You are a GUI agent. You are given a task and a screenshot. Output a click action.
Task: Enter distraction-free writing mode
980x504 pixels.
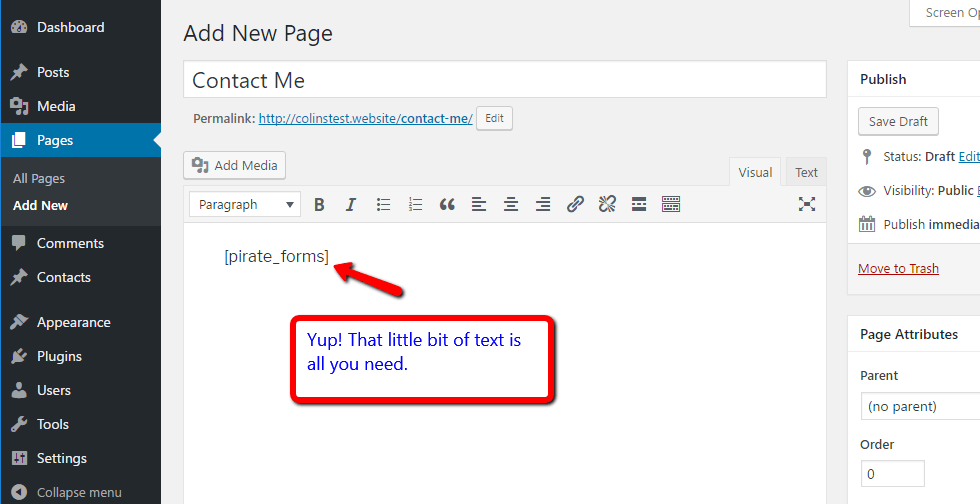pyautogui.click(x=807, y=204)
